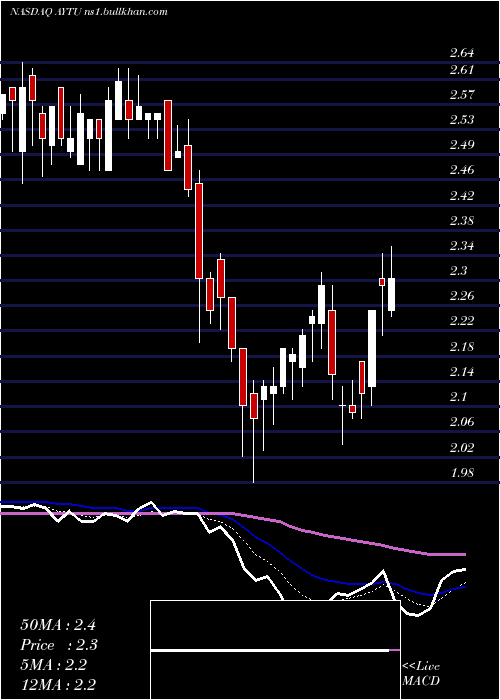Click the 2.1 price axis label
Viewport: 500px width, 700px height.
458,396
